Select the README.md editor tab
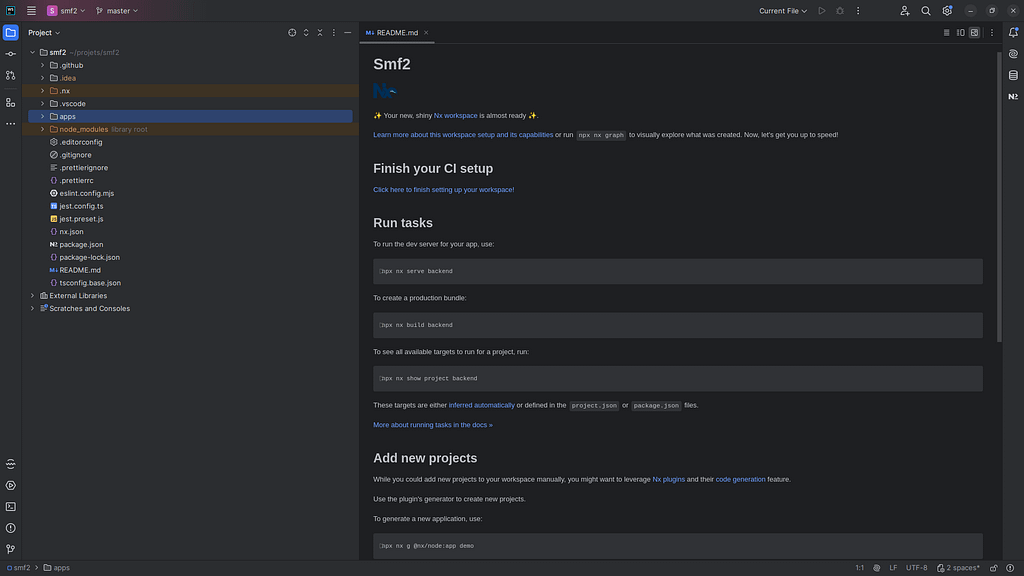 click(x=396, y=33)
